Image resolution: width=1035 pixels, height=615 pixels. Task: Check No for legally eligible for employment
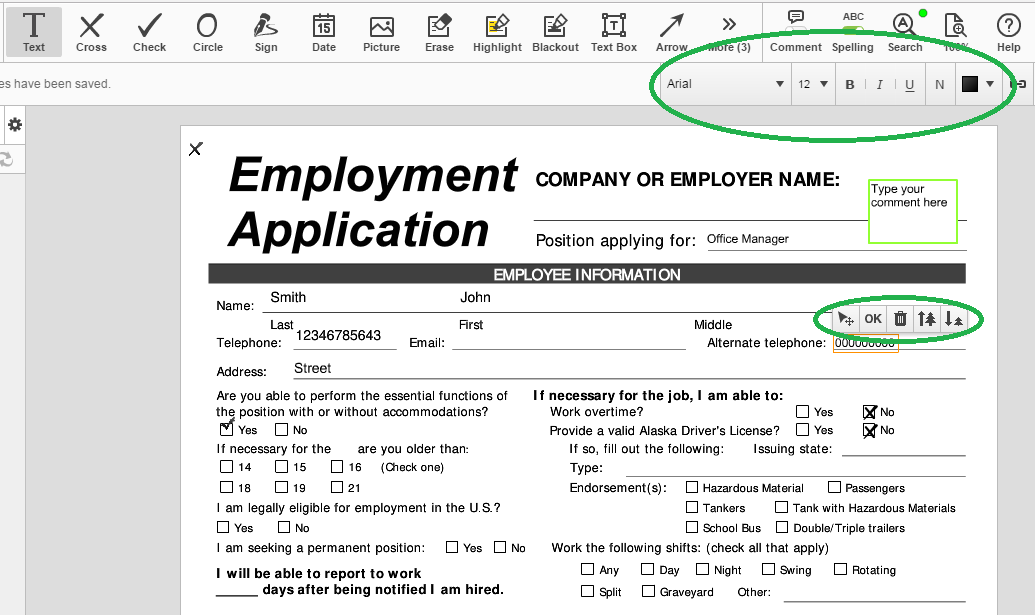(284, 527)
